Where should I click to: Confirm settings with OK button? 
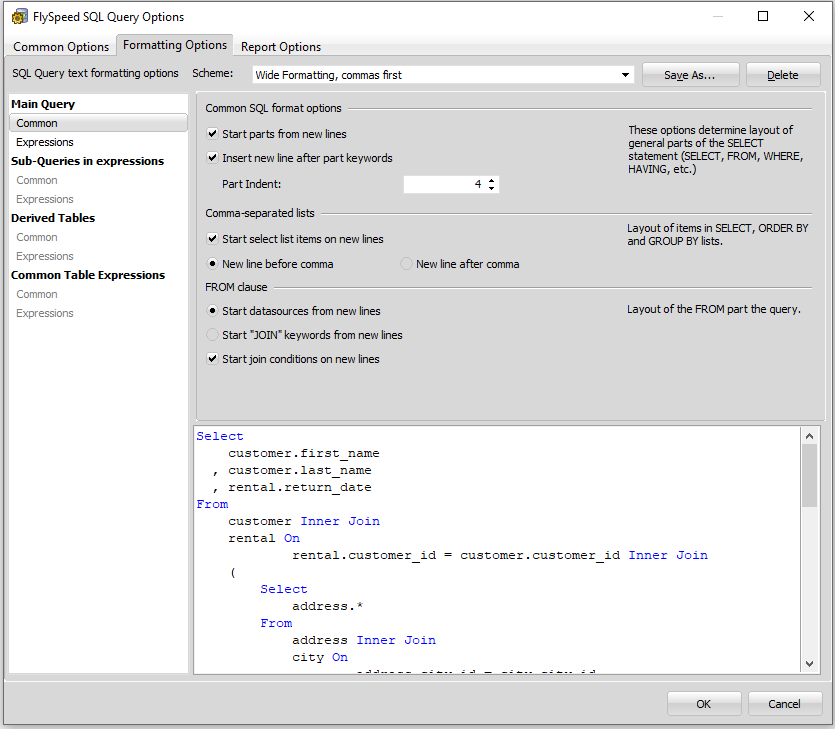click(x=704, y=703)
